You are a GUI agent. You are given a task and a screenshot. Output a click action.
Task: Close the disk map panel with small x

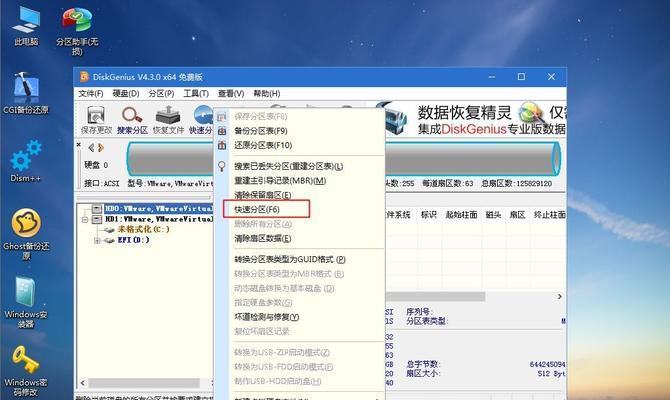79,145
